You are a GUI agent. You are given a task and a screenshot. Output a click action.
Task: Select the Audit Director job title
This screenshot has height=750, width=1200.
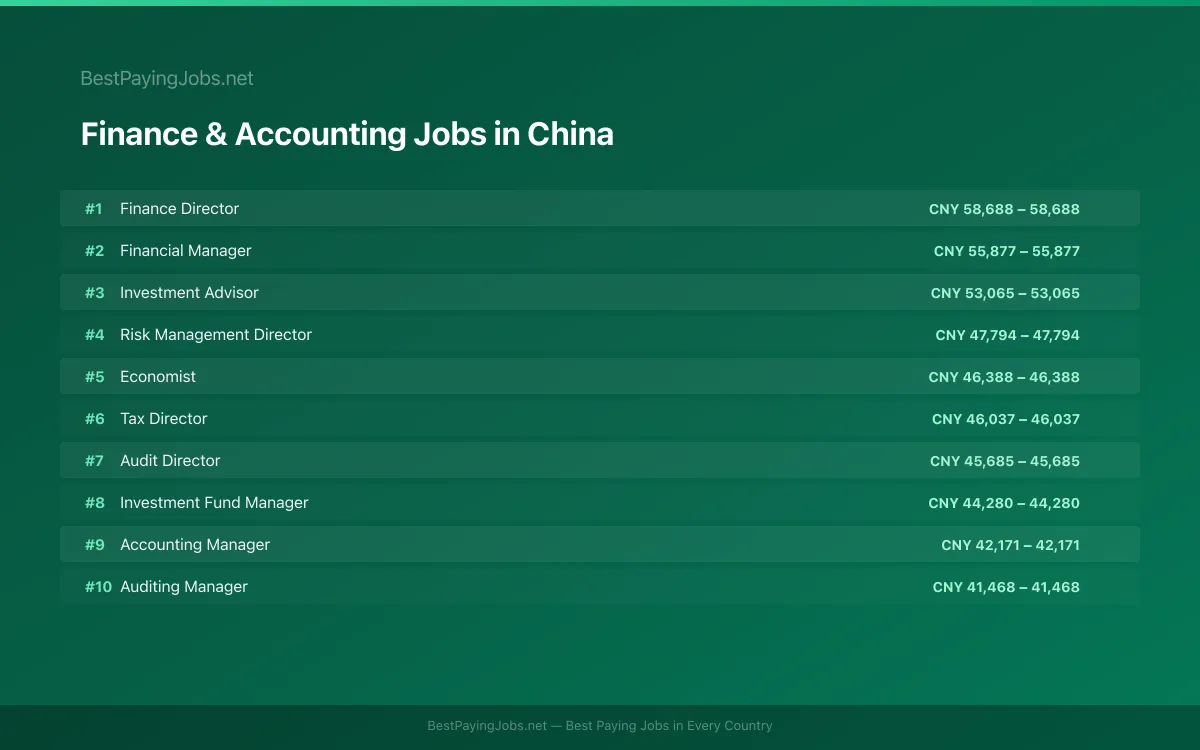click(x=170, y=460)
